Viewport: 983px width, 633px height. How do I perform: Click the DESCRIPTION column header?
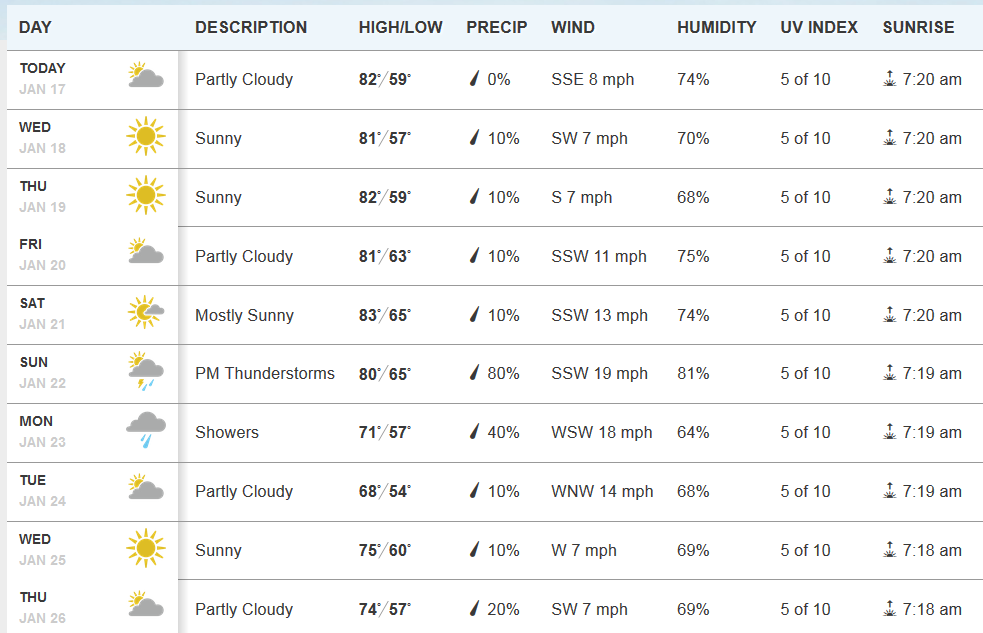(x=251, y=28)
